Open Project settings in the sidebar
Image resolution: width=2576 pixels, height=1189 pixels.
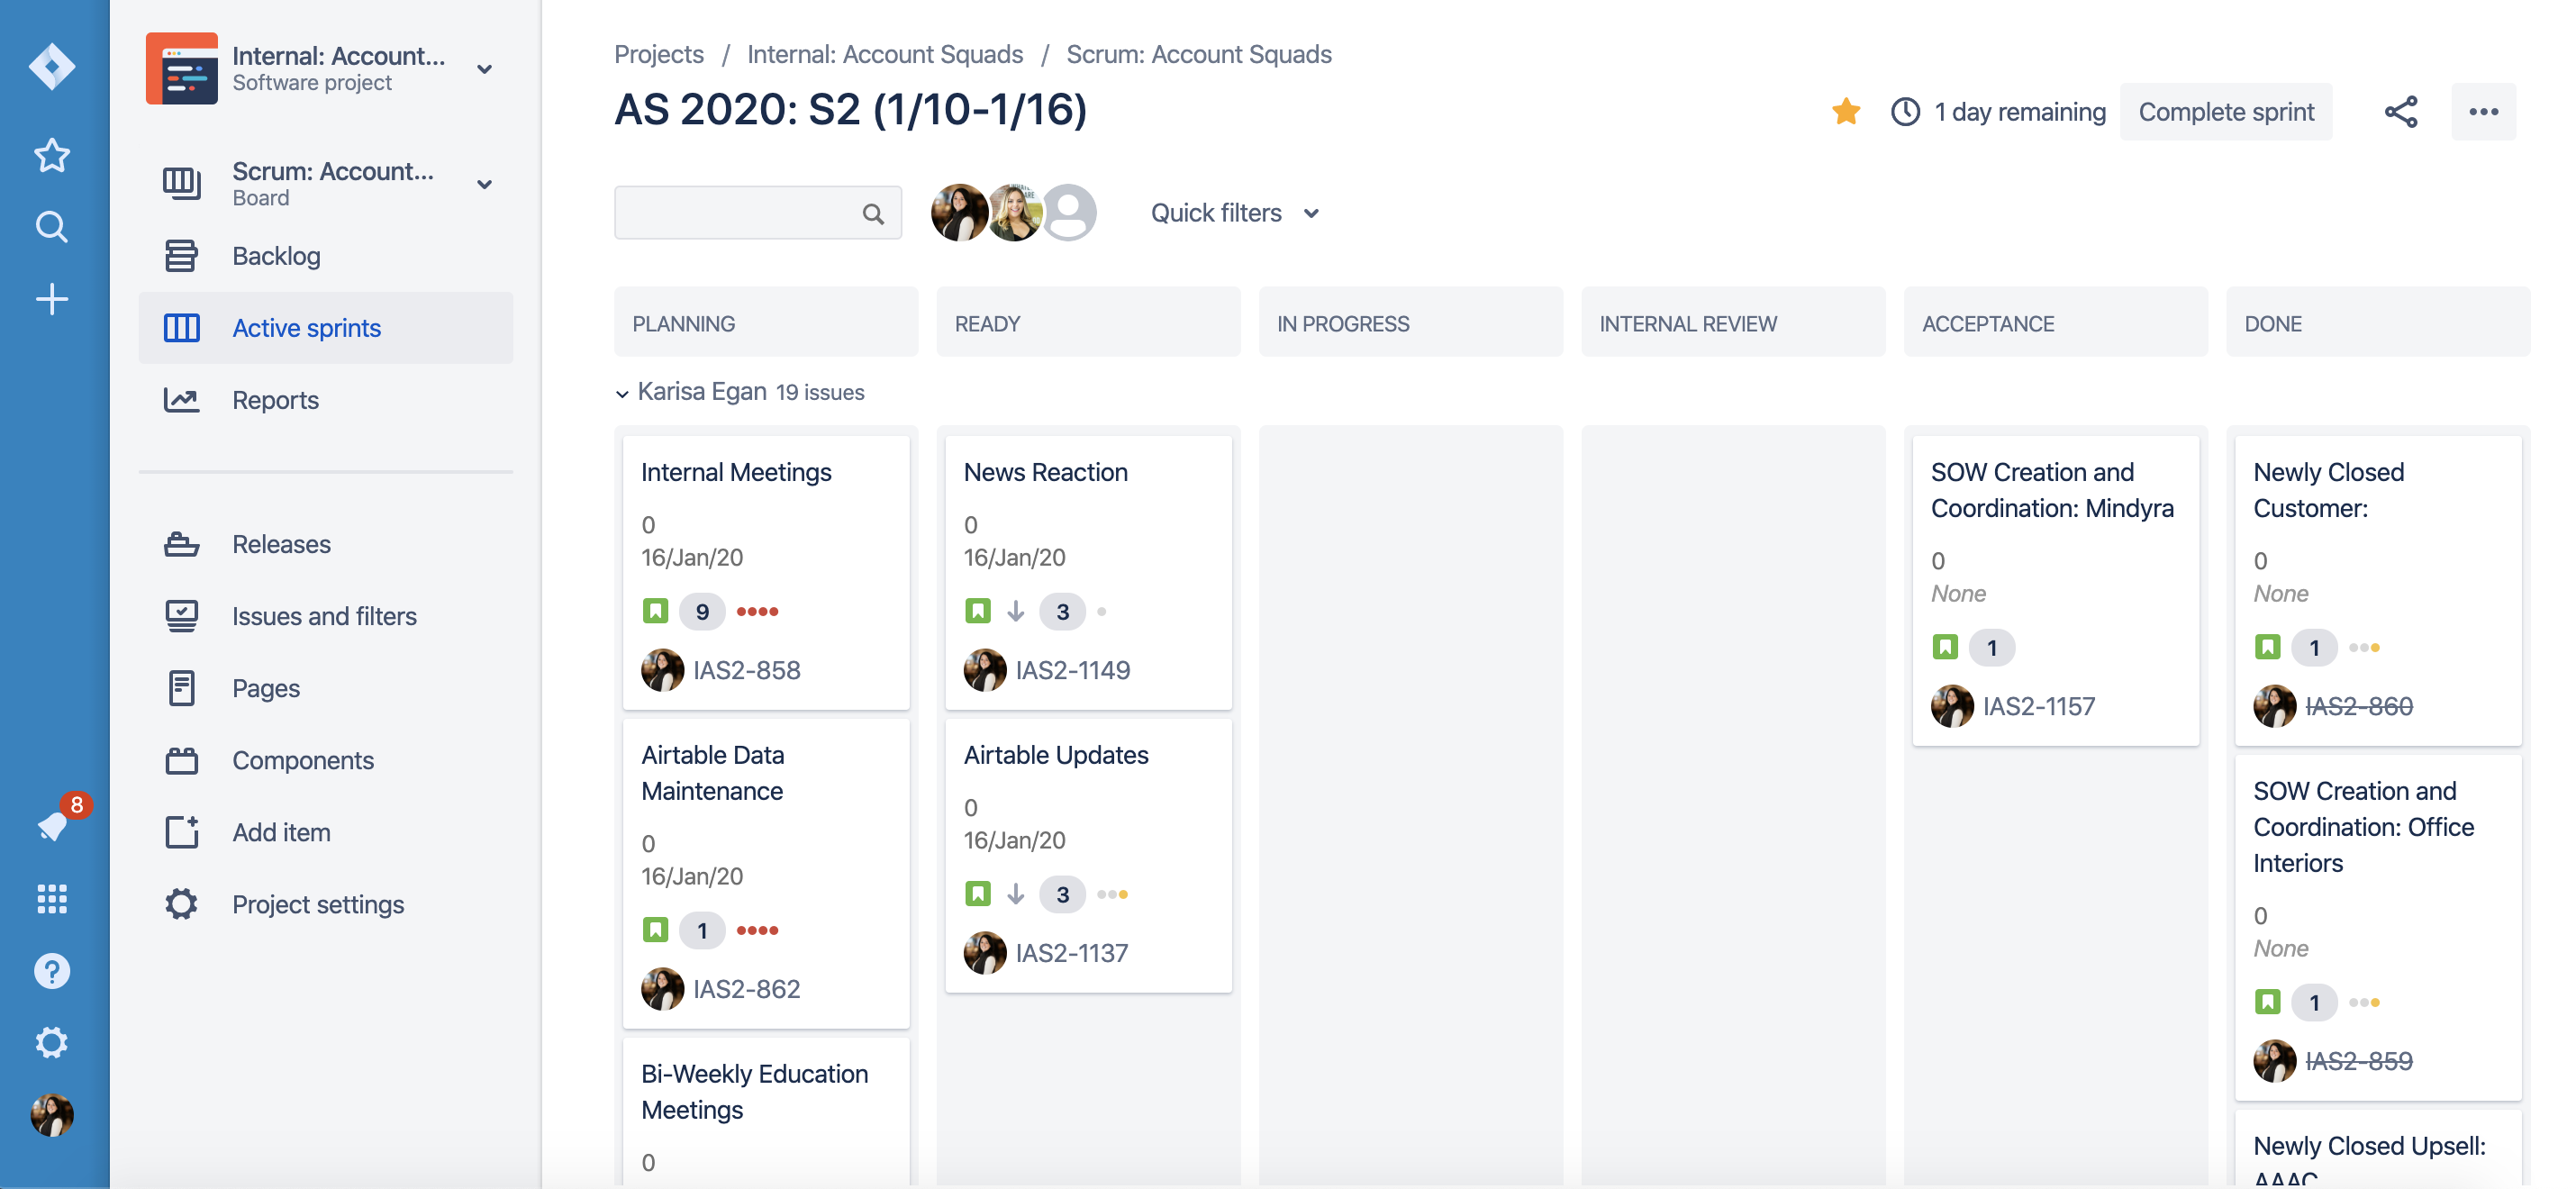[325, 904]
